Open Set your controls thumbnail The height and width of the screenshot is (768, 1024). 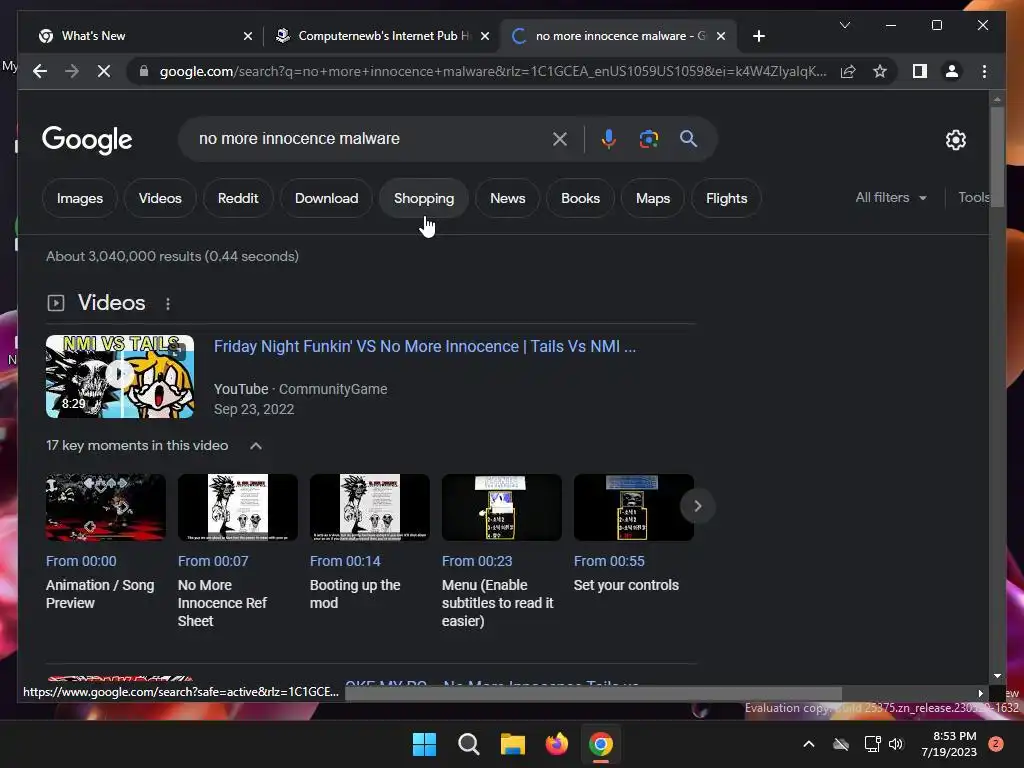[x=633, y=507]
